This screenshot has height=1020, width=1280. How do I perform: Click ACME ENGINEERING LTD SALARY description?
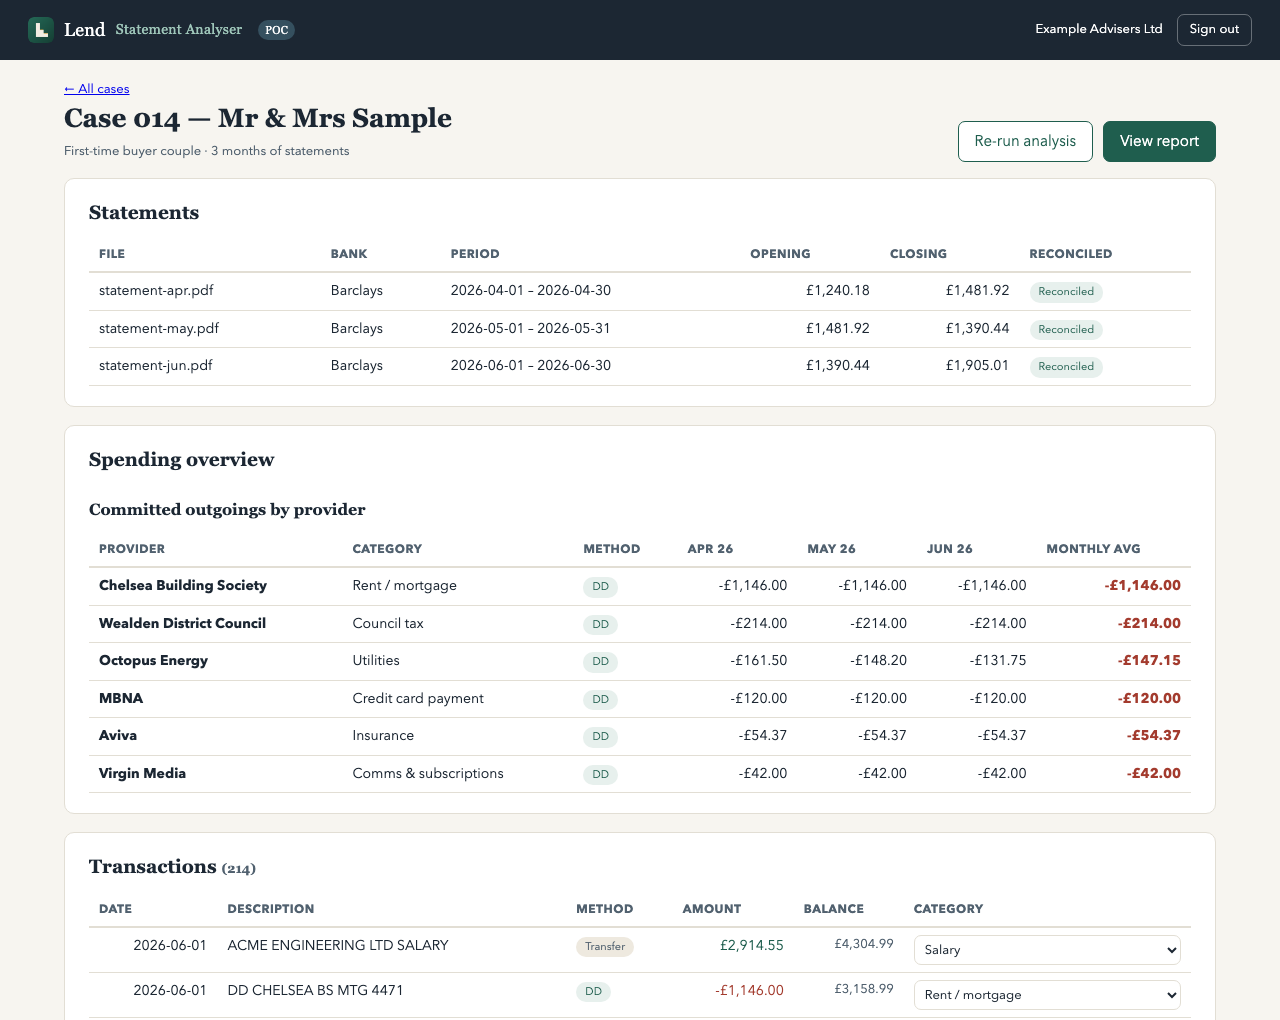[338, 945]
